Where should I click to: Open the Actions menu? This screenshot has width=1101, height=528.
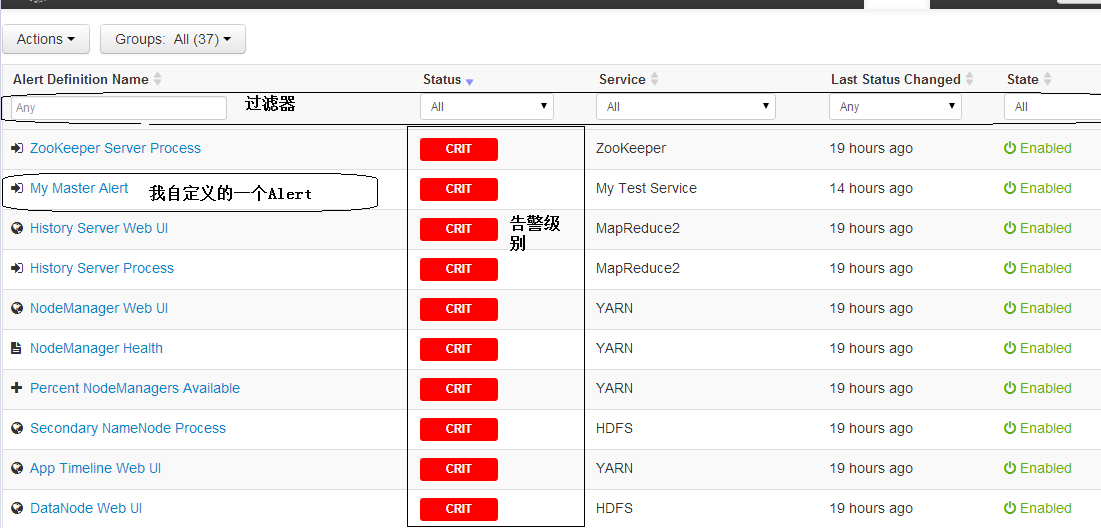pyautogui.click(x=46, y=39)
